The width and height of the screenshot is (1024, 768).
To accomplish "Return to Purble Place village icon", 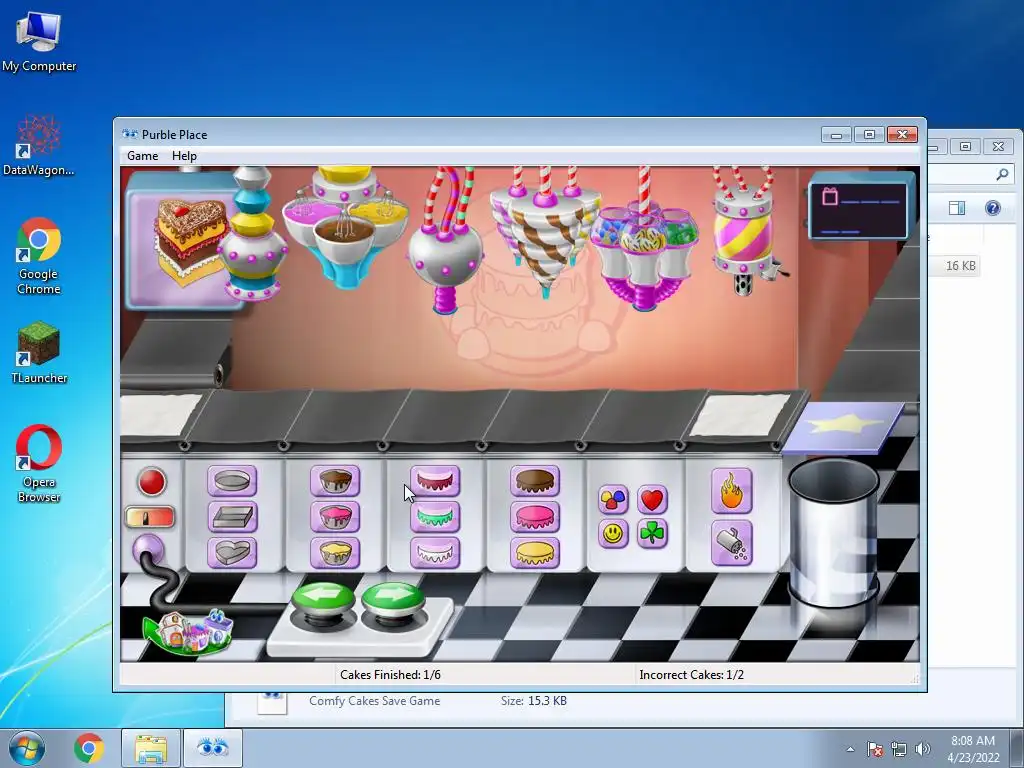I will point(189,632).
